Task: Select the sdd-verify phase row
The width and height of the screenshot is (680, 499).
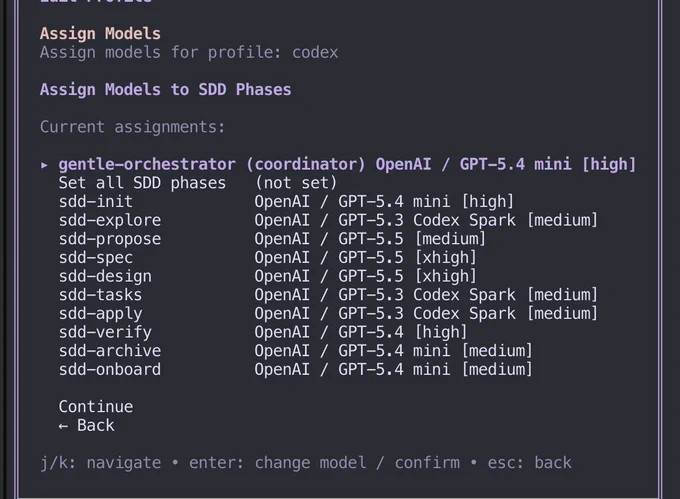Action: [263, 332]
